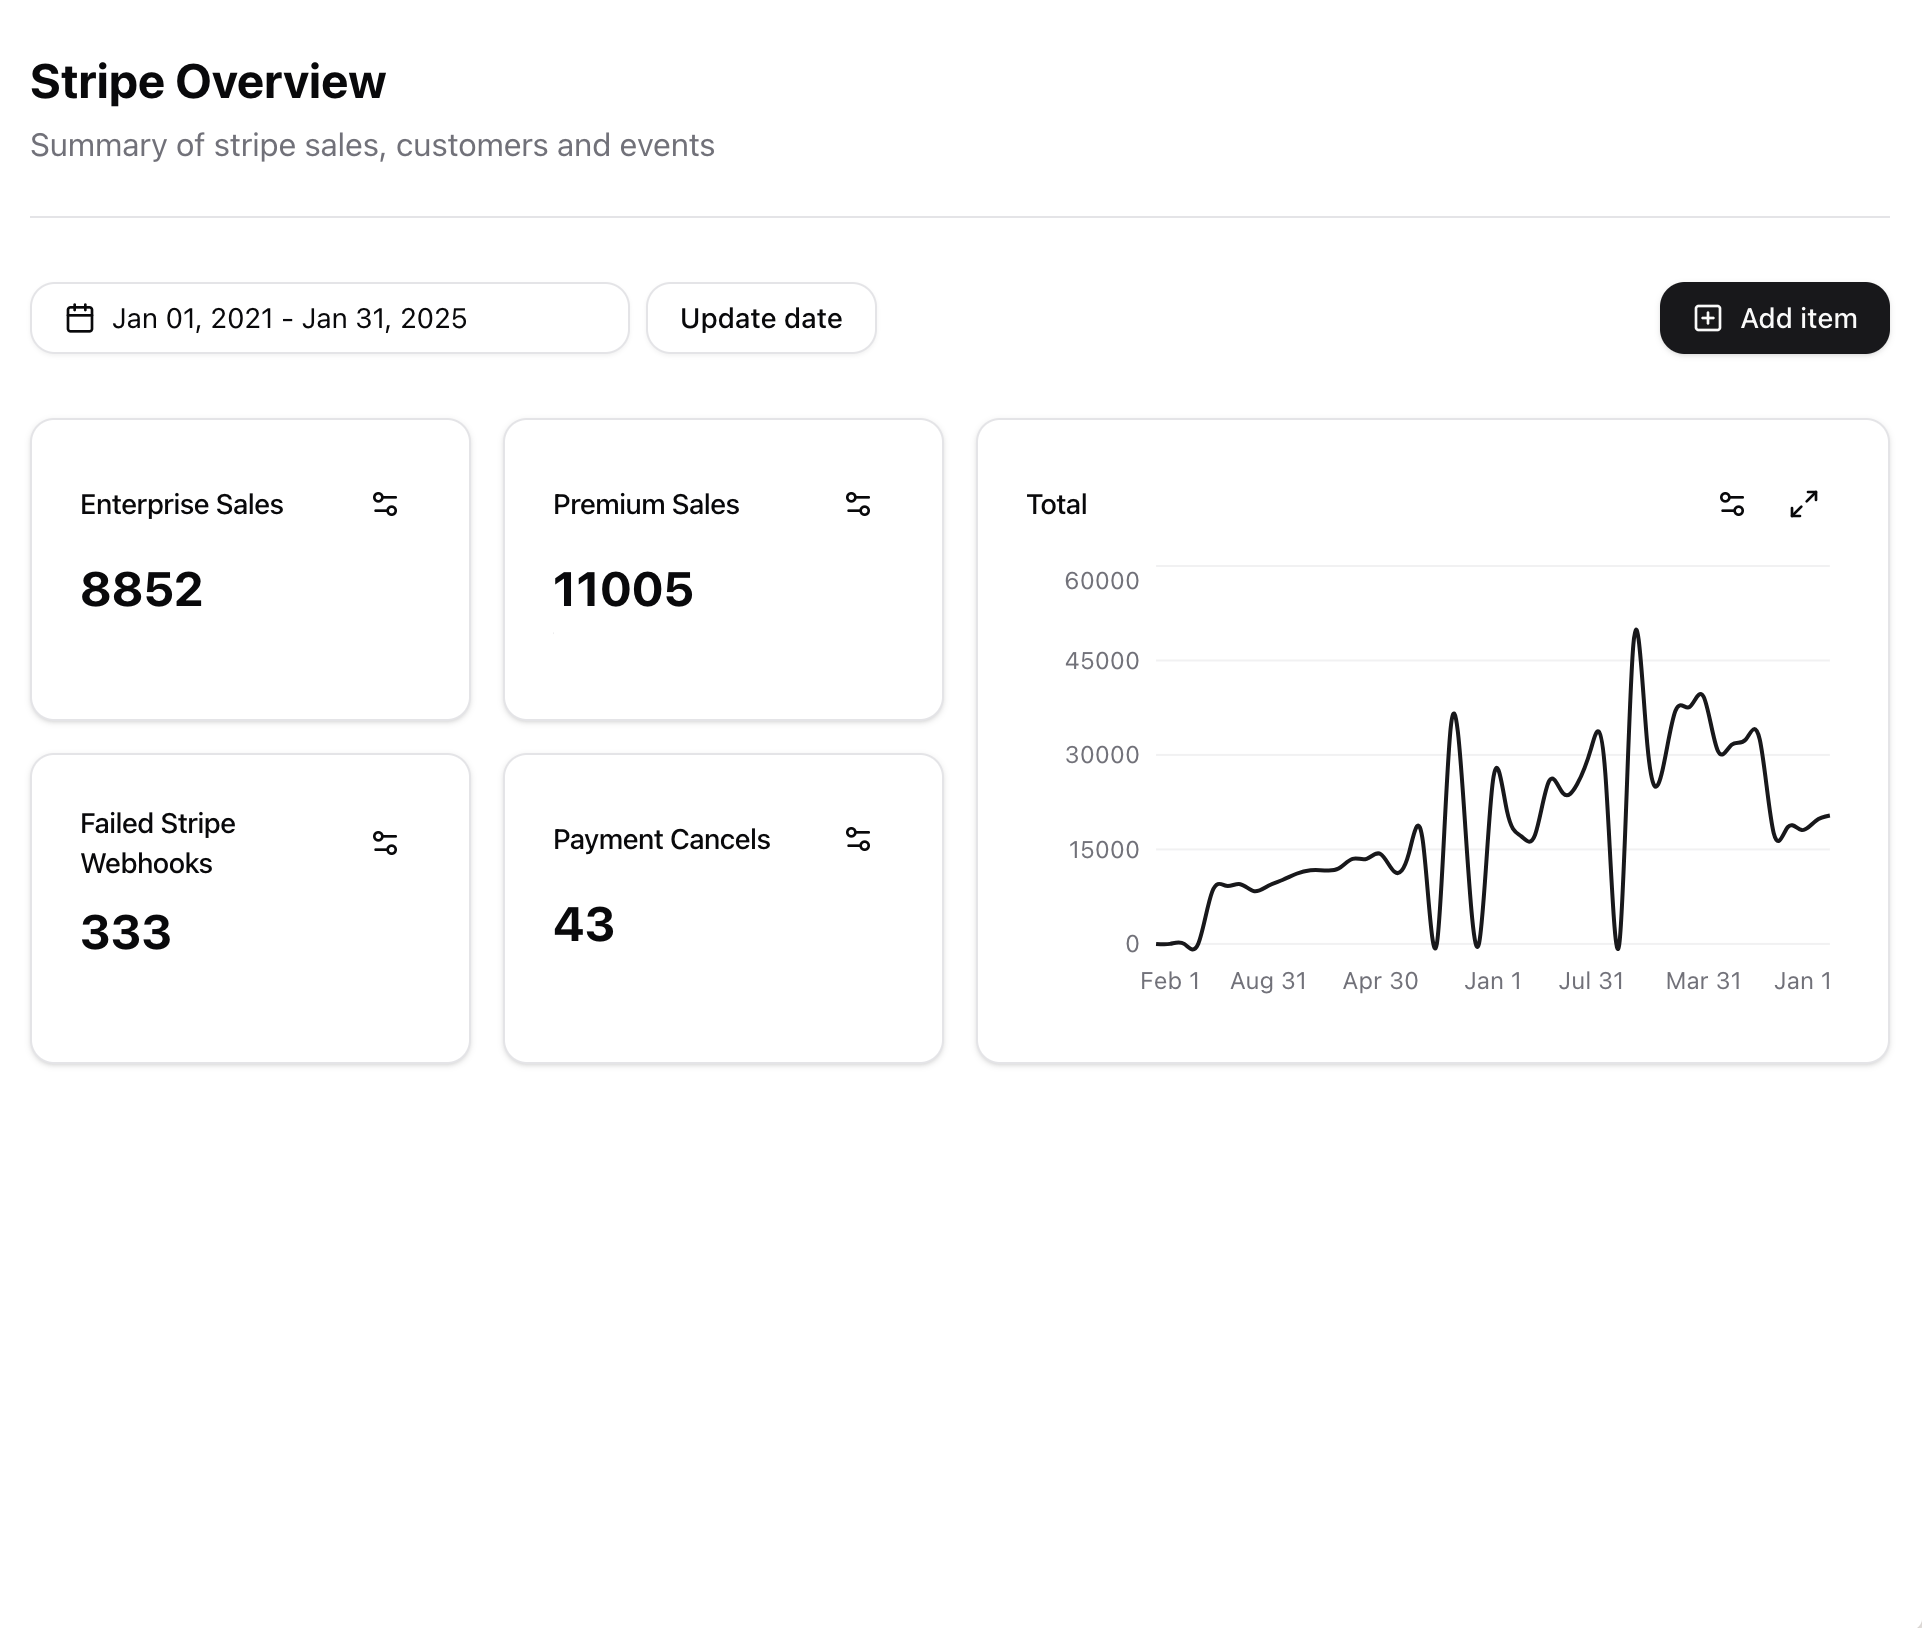
Task: Click the 15000 y-axis label
Action: (x=1104, y=850)
